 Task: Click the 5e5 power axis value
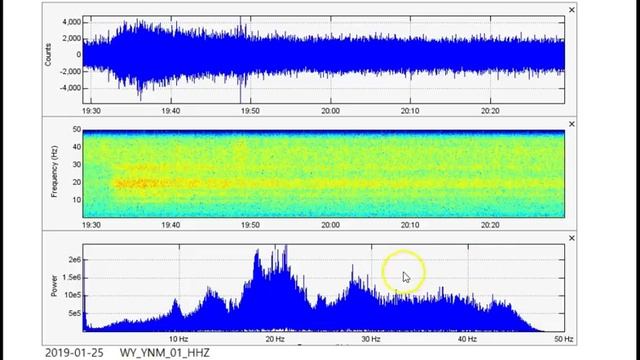point(75,313)
